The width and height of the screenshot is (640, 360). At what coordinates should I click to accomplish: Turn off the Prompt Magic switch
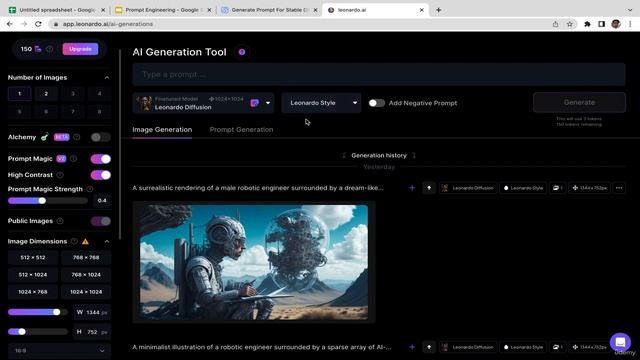(x=100, y=159)
